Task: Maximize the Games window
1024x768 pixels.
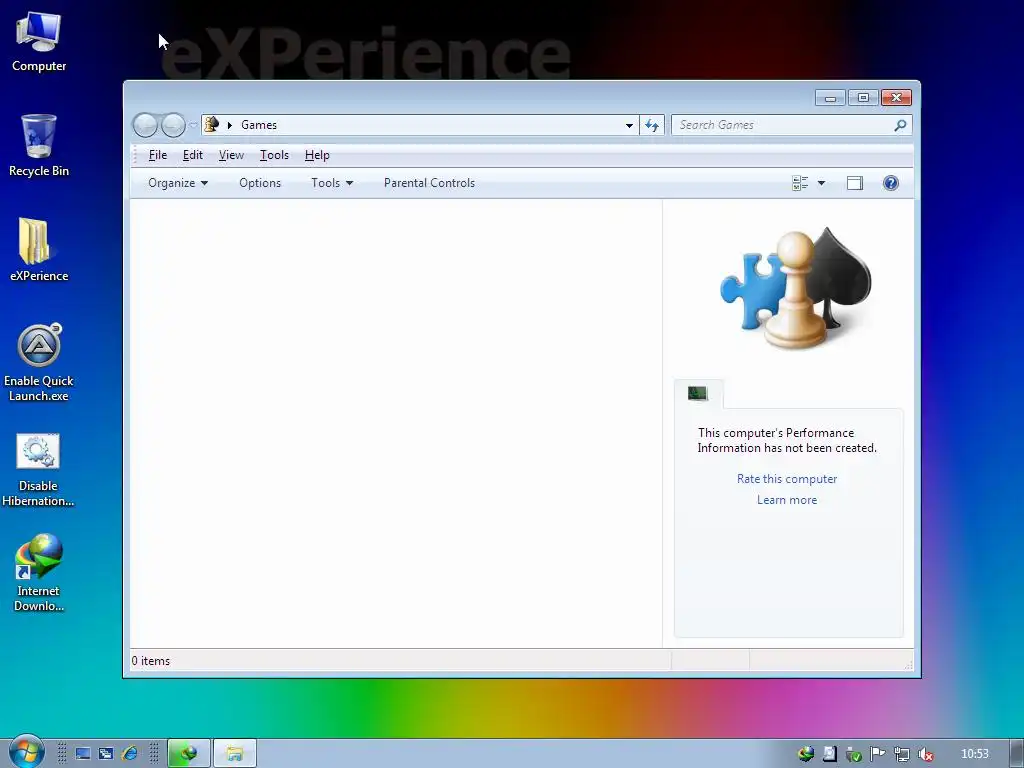Action: [x=863, y=98]
